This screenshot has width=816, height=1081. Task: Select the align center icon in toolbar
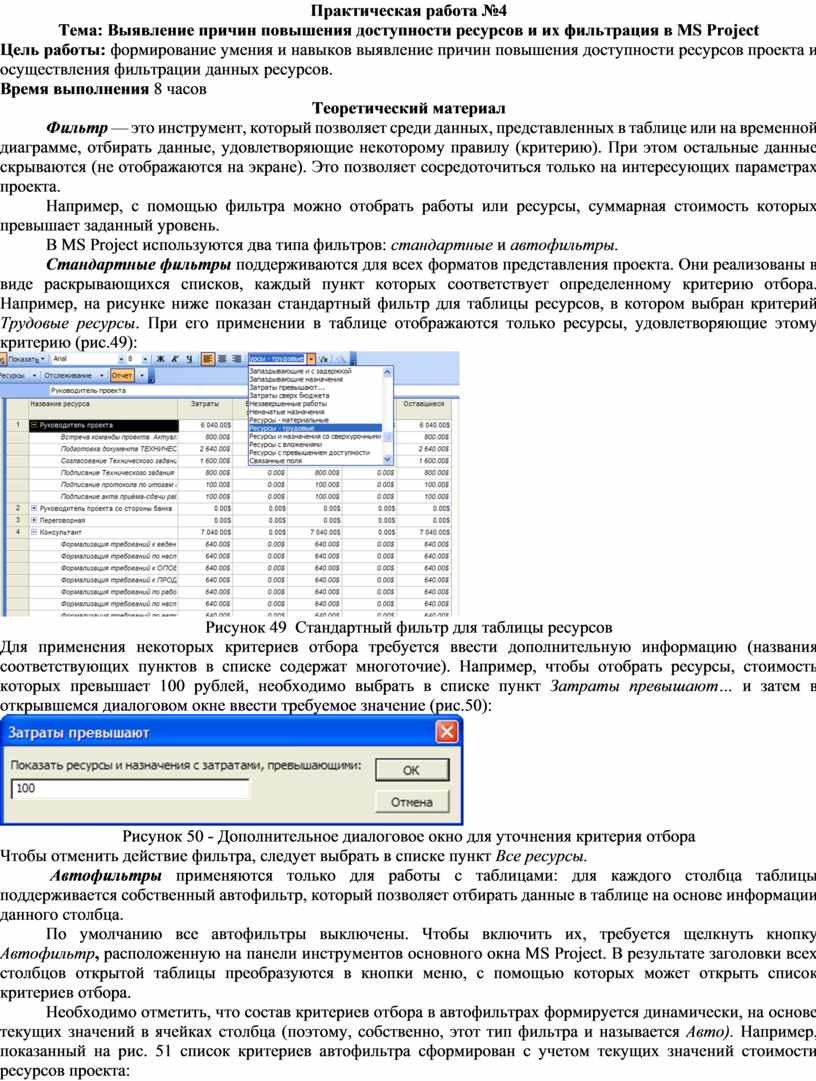coord(222,359)
